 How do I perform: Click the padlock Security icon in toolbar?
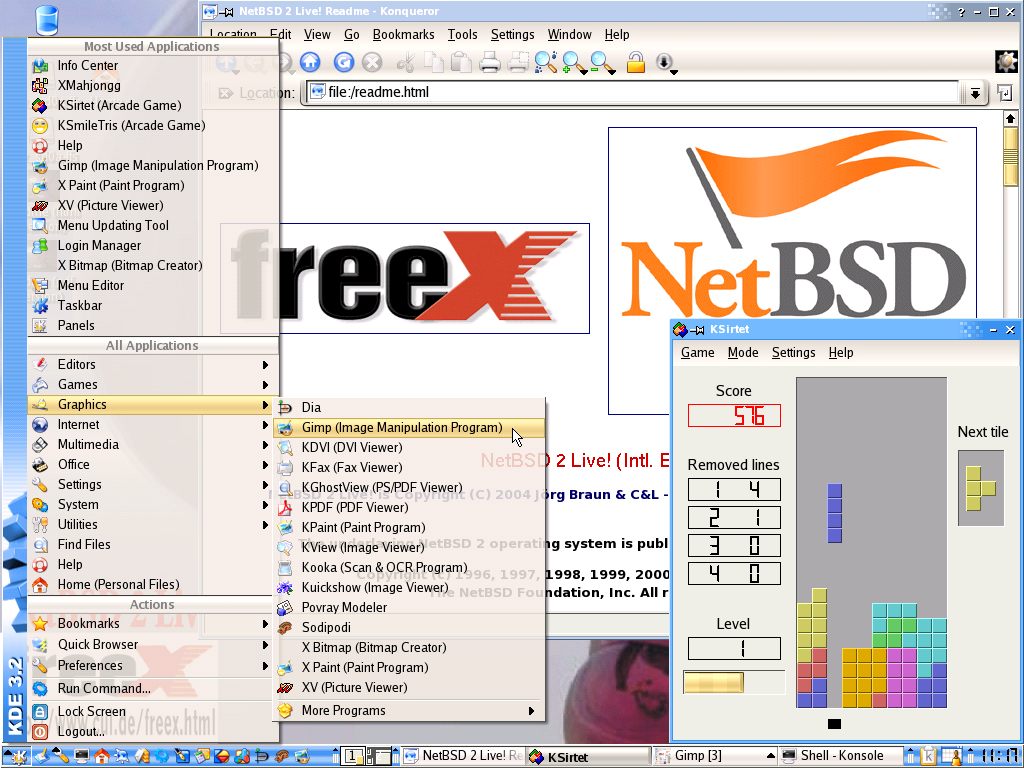tap(635, 62)
